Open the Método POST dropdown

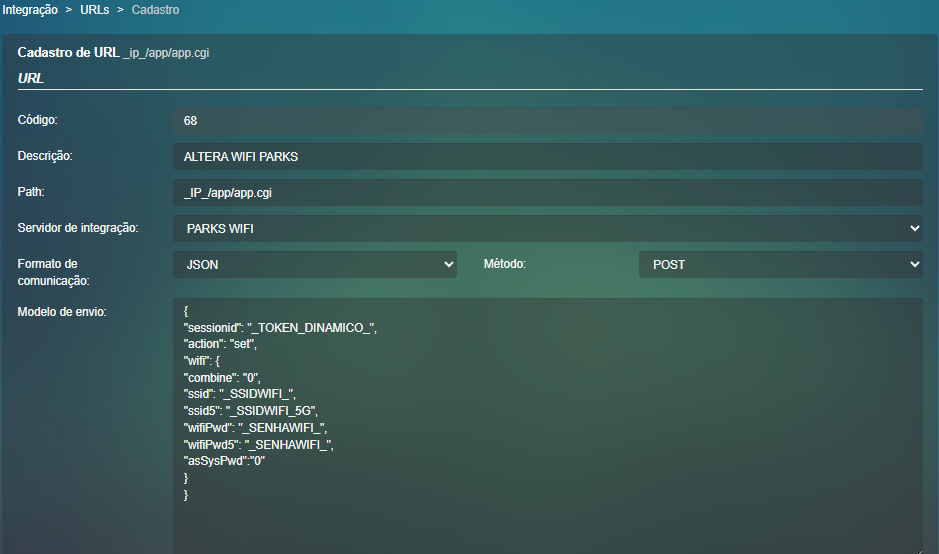(x=780, y=265)
